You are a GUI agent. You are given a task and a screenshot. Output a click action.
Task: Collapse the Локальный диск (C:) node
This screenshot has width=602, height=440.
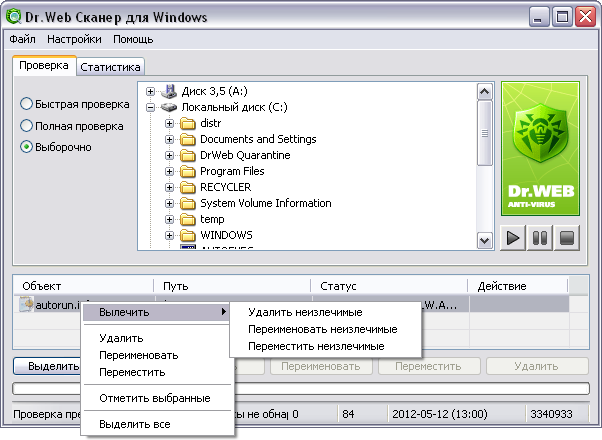(150, 108)
